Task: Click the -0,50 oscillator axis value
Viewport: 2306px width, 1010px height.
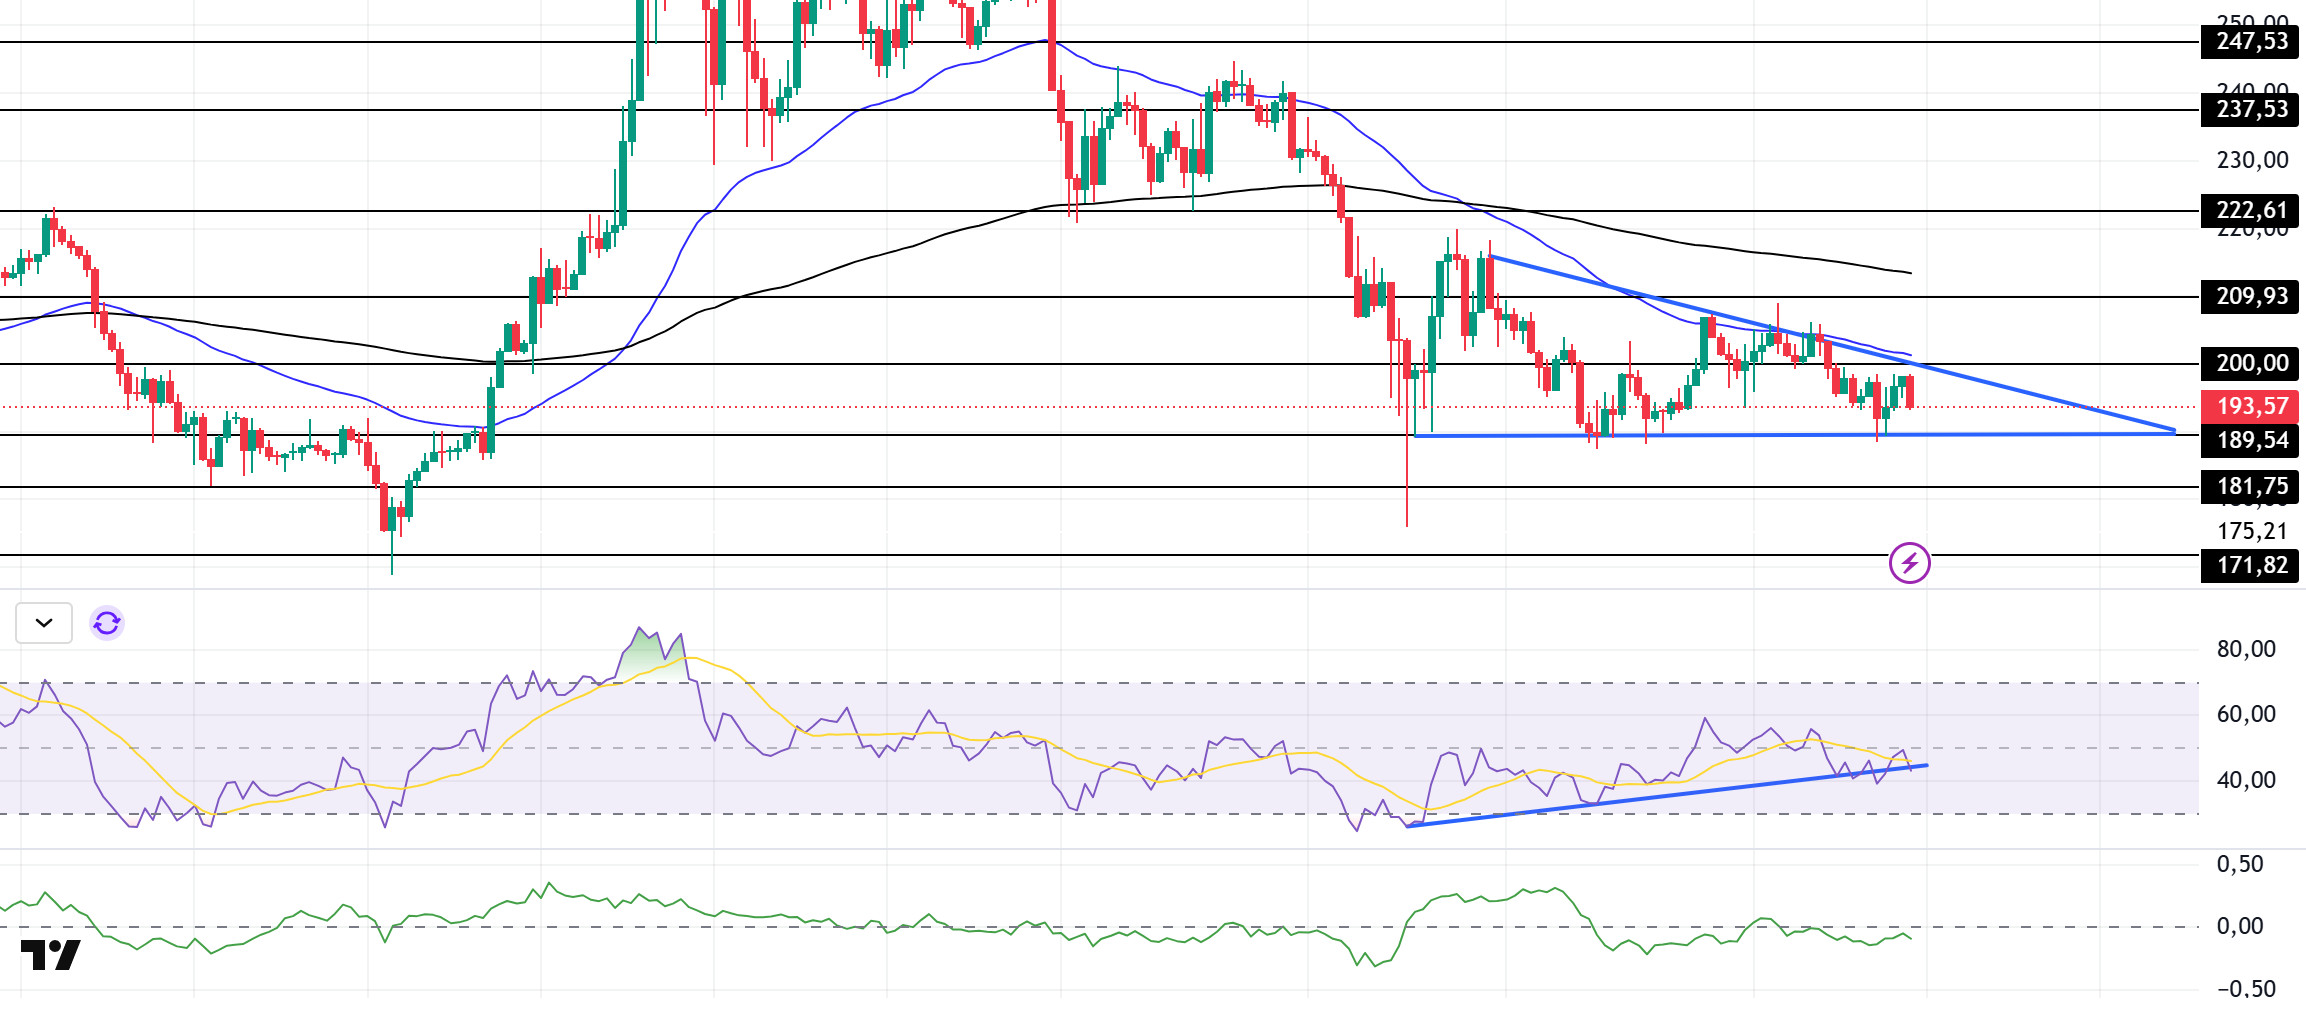Action: coord(2246,989)
